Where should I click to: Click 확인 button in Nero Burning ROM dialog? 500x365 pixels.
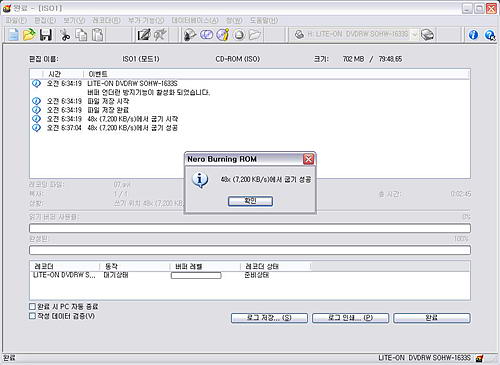[250, 201]
